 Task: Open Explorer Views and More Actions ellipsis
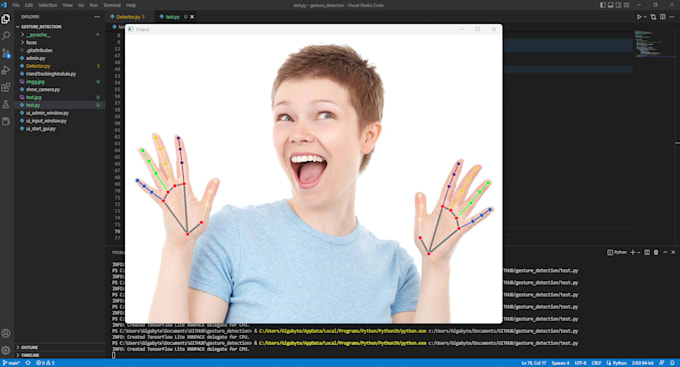97,17
